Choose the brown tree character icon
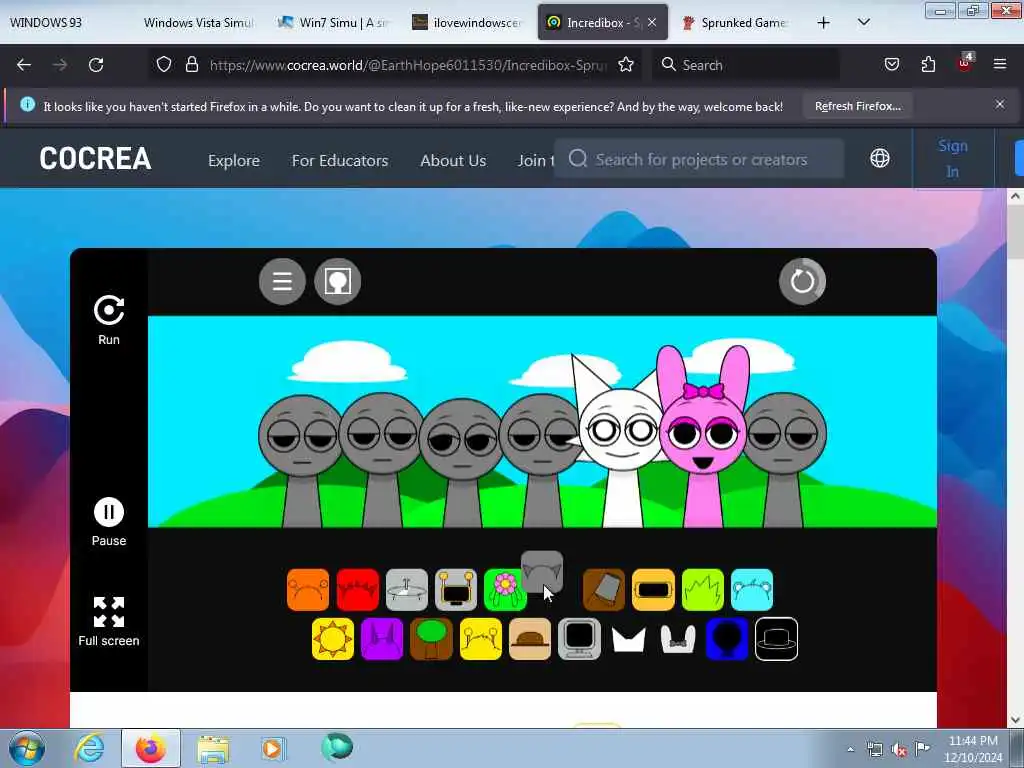 [431, 639]
